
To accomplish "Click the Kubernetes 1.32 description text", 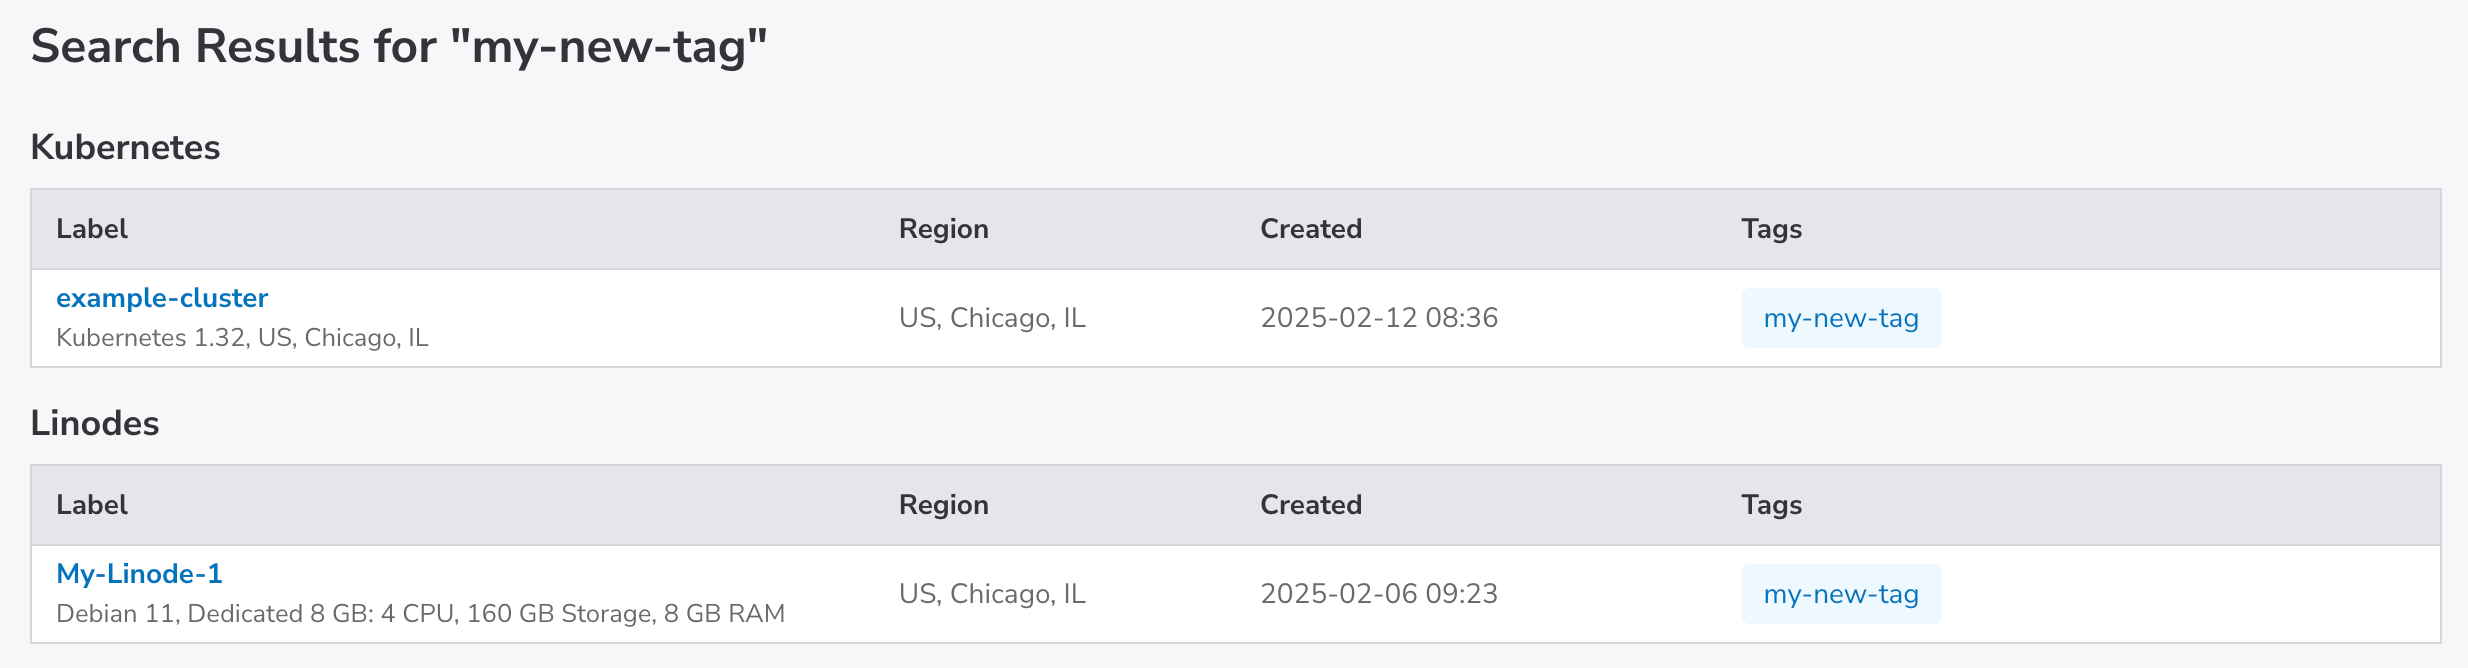I will tap(242, 338).
